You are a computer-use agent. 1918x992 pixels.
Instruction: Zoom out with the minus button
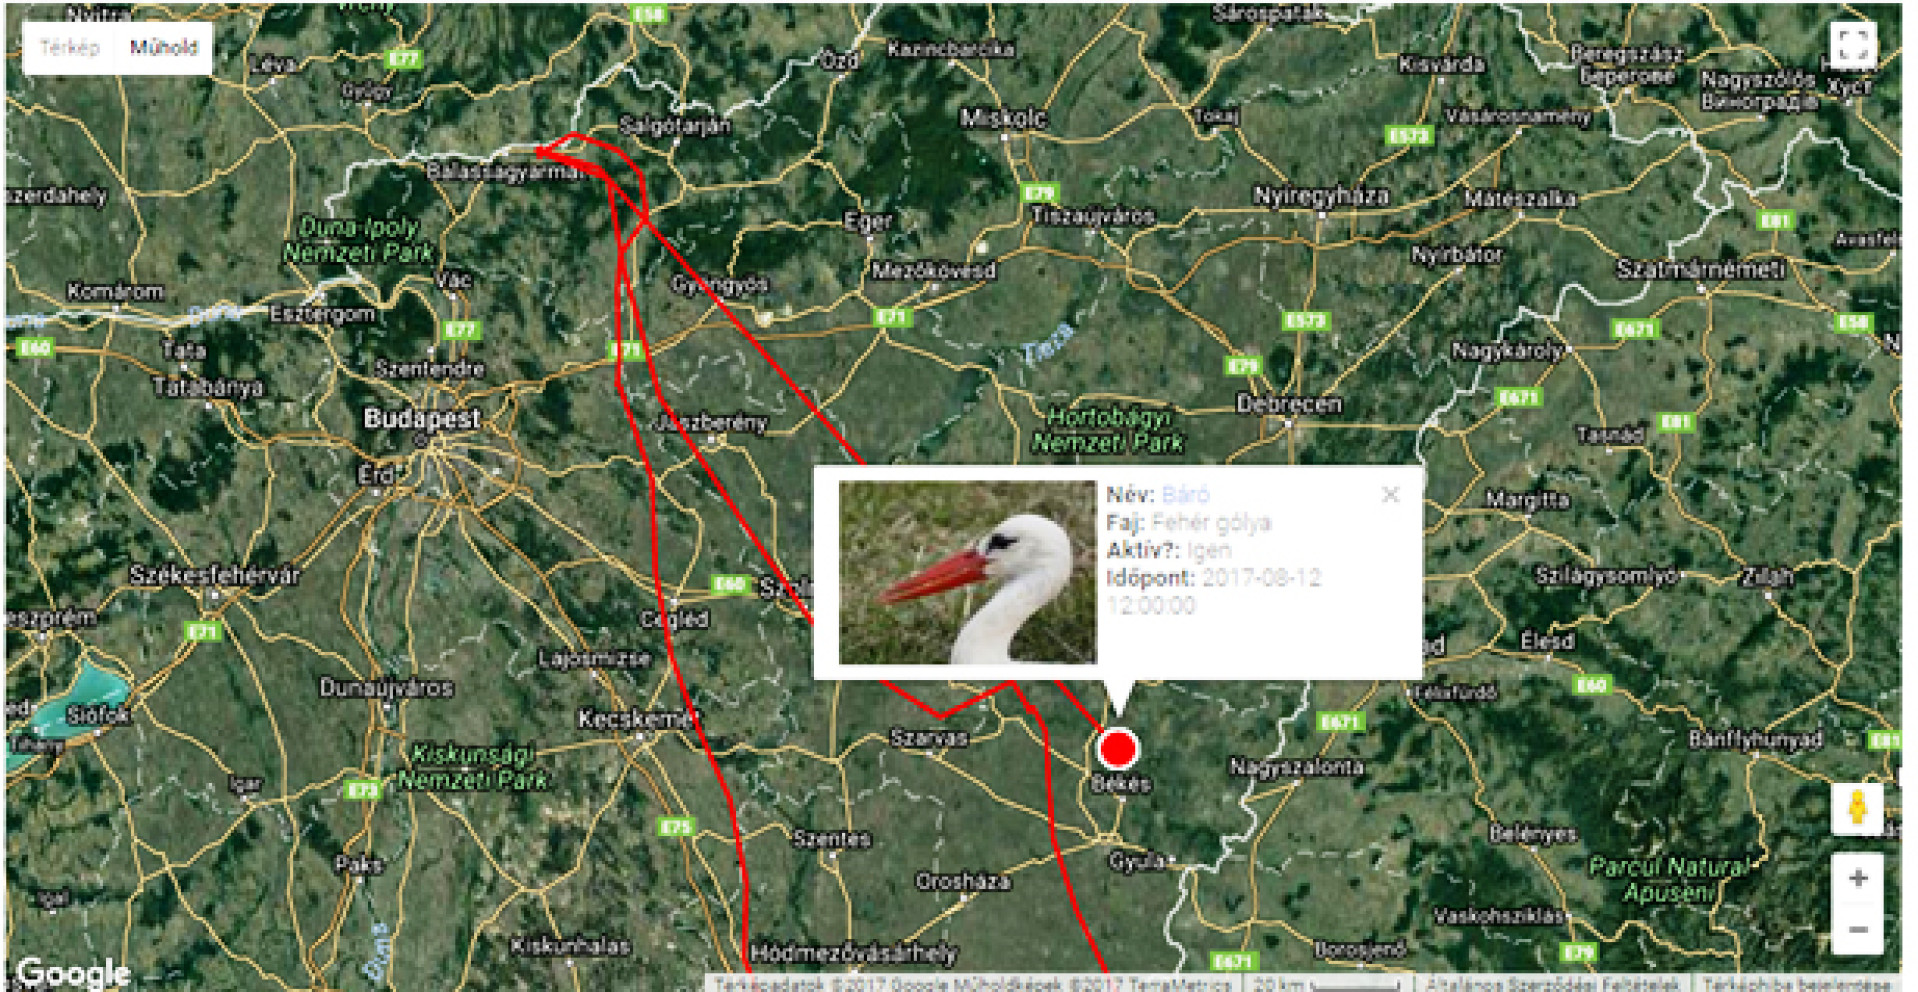(x=1858, y=929)
